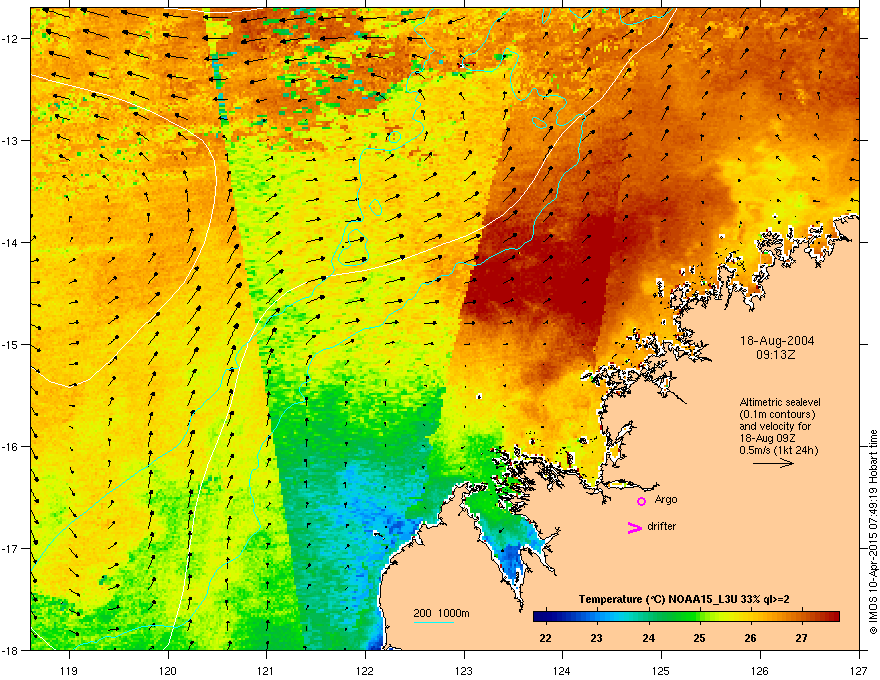Click the color bar label 26
The width and height of the screenshot is (880, 680).
click(750, 638)
